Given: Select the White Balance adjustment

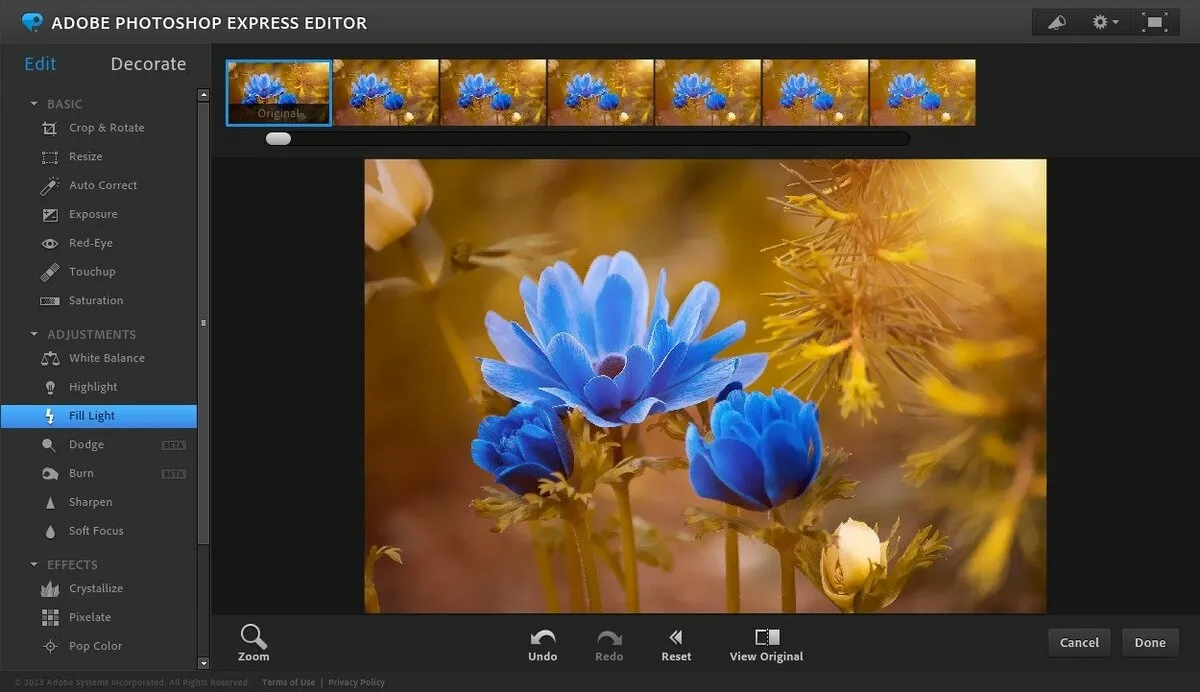Looking at the screenshot, I should (106, 358).
